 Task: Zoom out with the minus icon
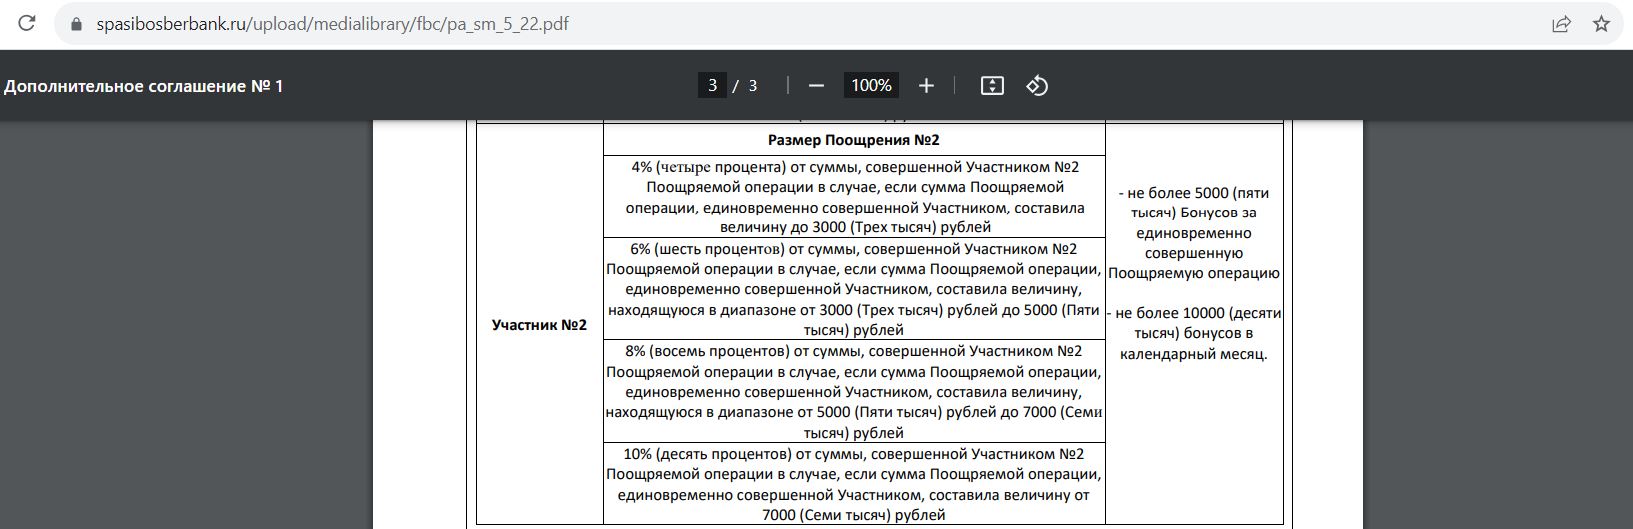click(816, 86)
